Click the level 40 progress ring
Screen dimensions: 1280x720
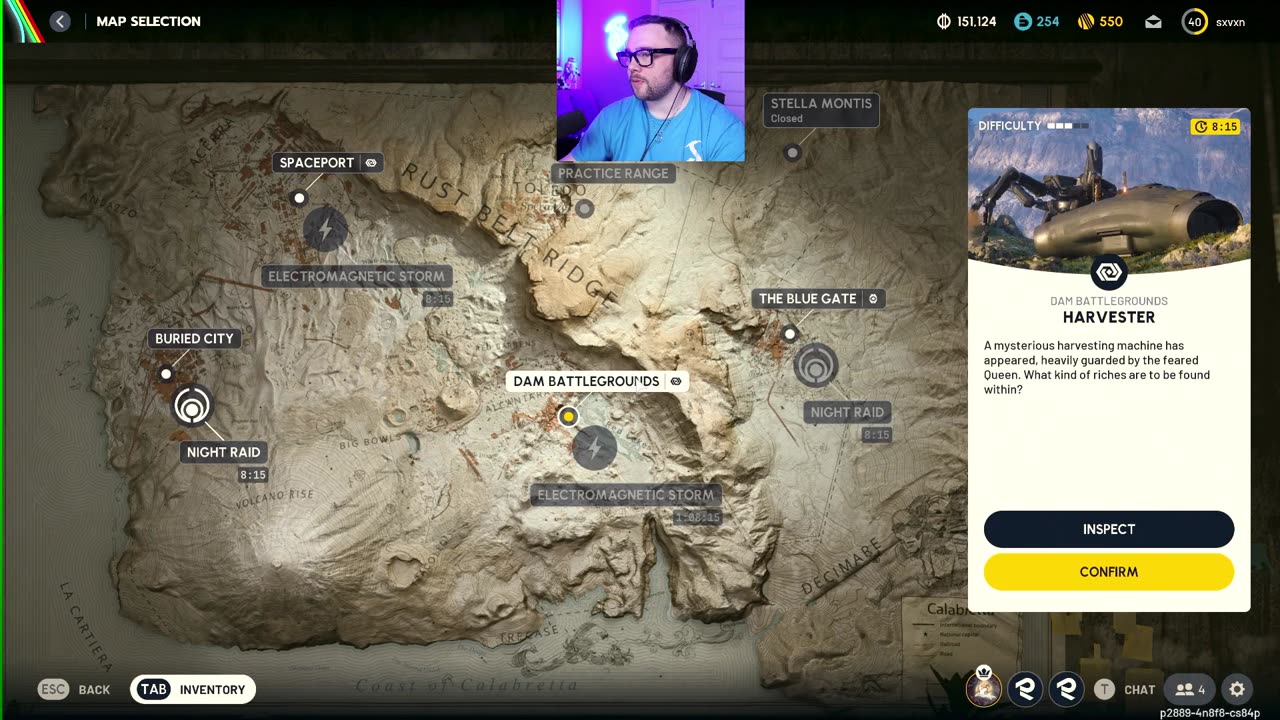pyautogui.click(x=1195, y=21)
